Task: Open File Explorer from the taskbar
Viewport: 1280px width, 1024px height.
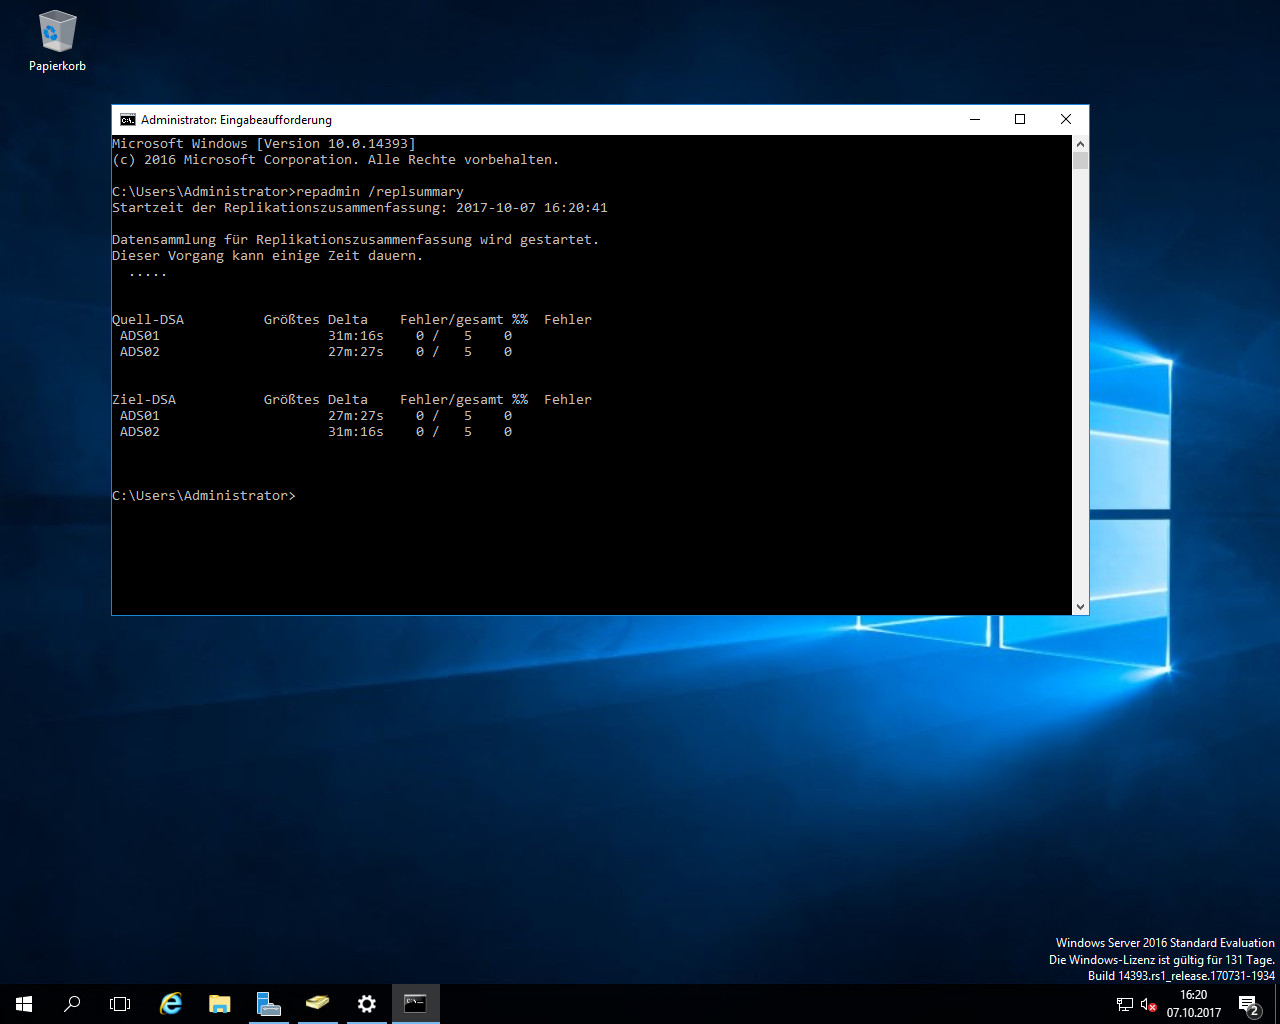Action: pyautogui.click(x=219, y=1003)
